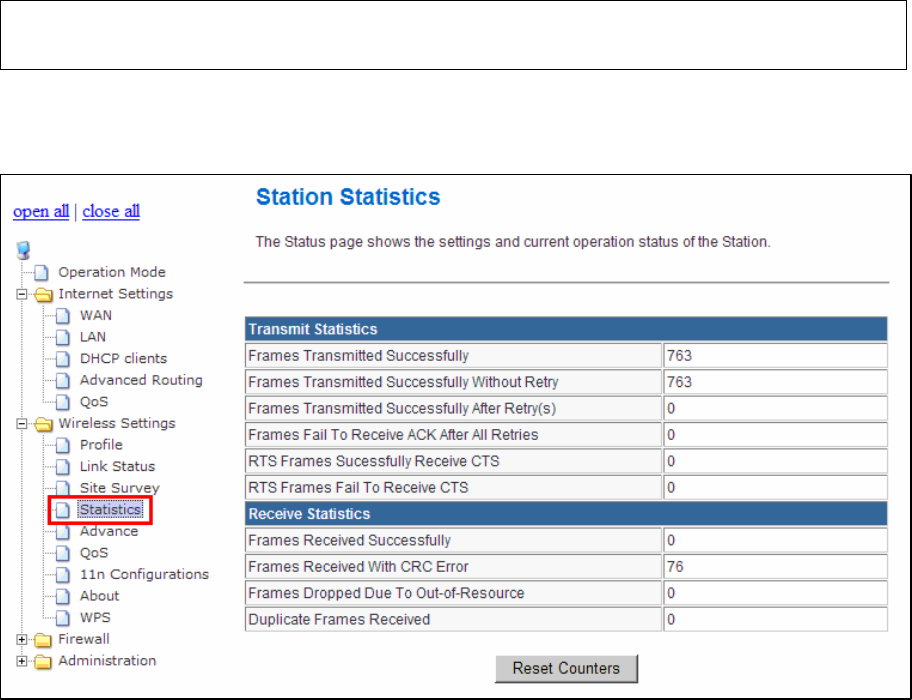Expand the Administration tree node
912x700 pixels.
(22, 661)
